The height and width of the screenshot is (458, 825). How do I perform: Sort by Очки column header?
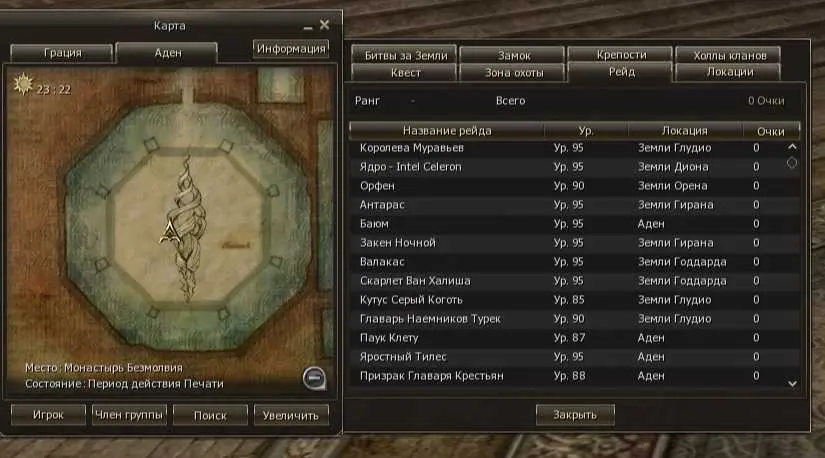pyautogui.click(x=770, y=131)
